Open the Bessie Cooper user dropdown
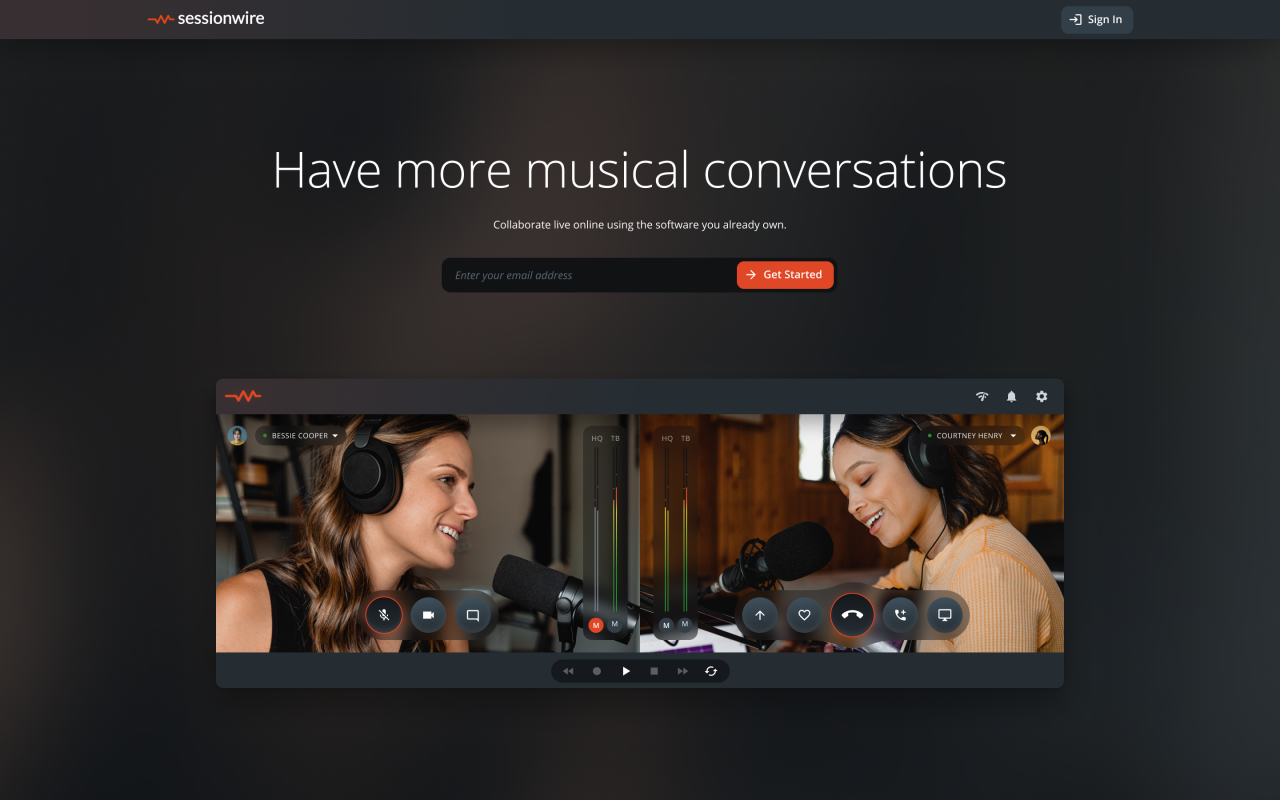The image size is (1280, 800). 301,436
